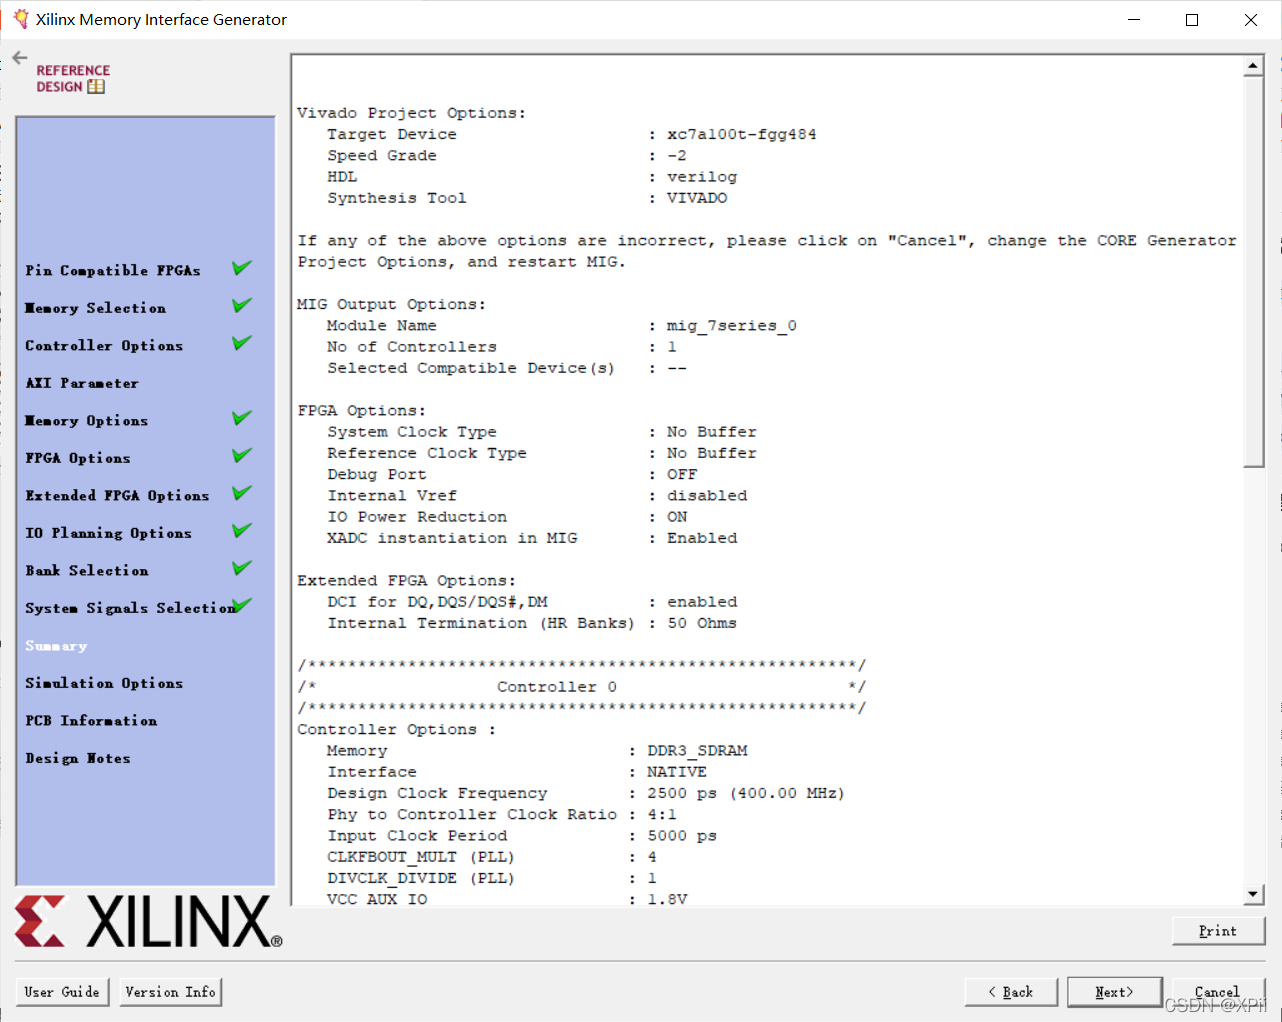
Task: Click the NATIVE interface value
Action: [x=677, y=772]
